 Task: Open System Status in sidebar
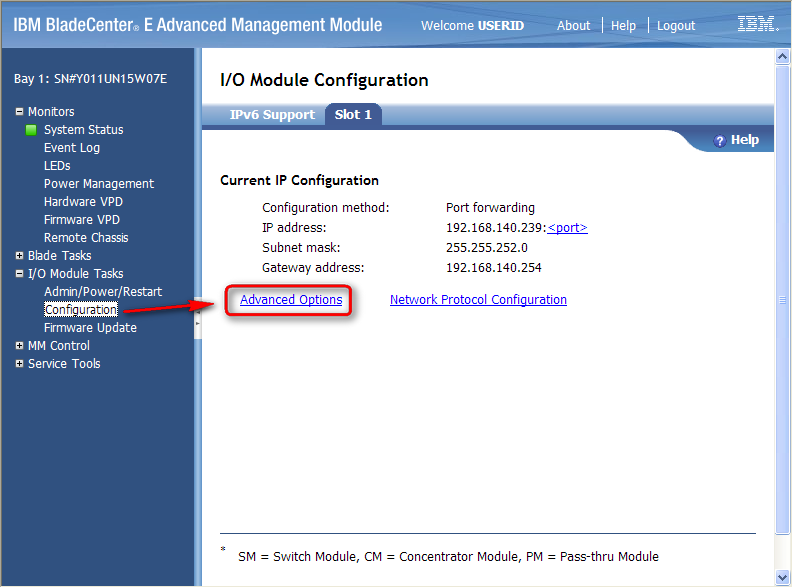click(x=83, y=130)
